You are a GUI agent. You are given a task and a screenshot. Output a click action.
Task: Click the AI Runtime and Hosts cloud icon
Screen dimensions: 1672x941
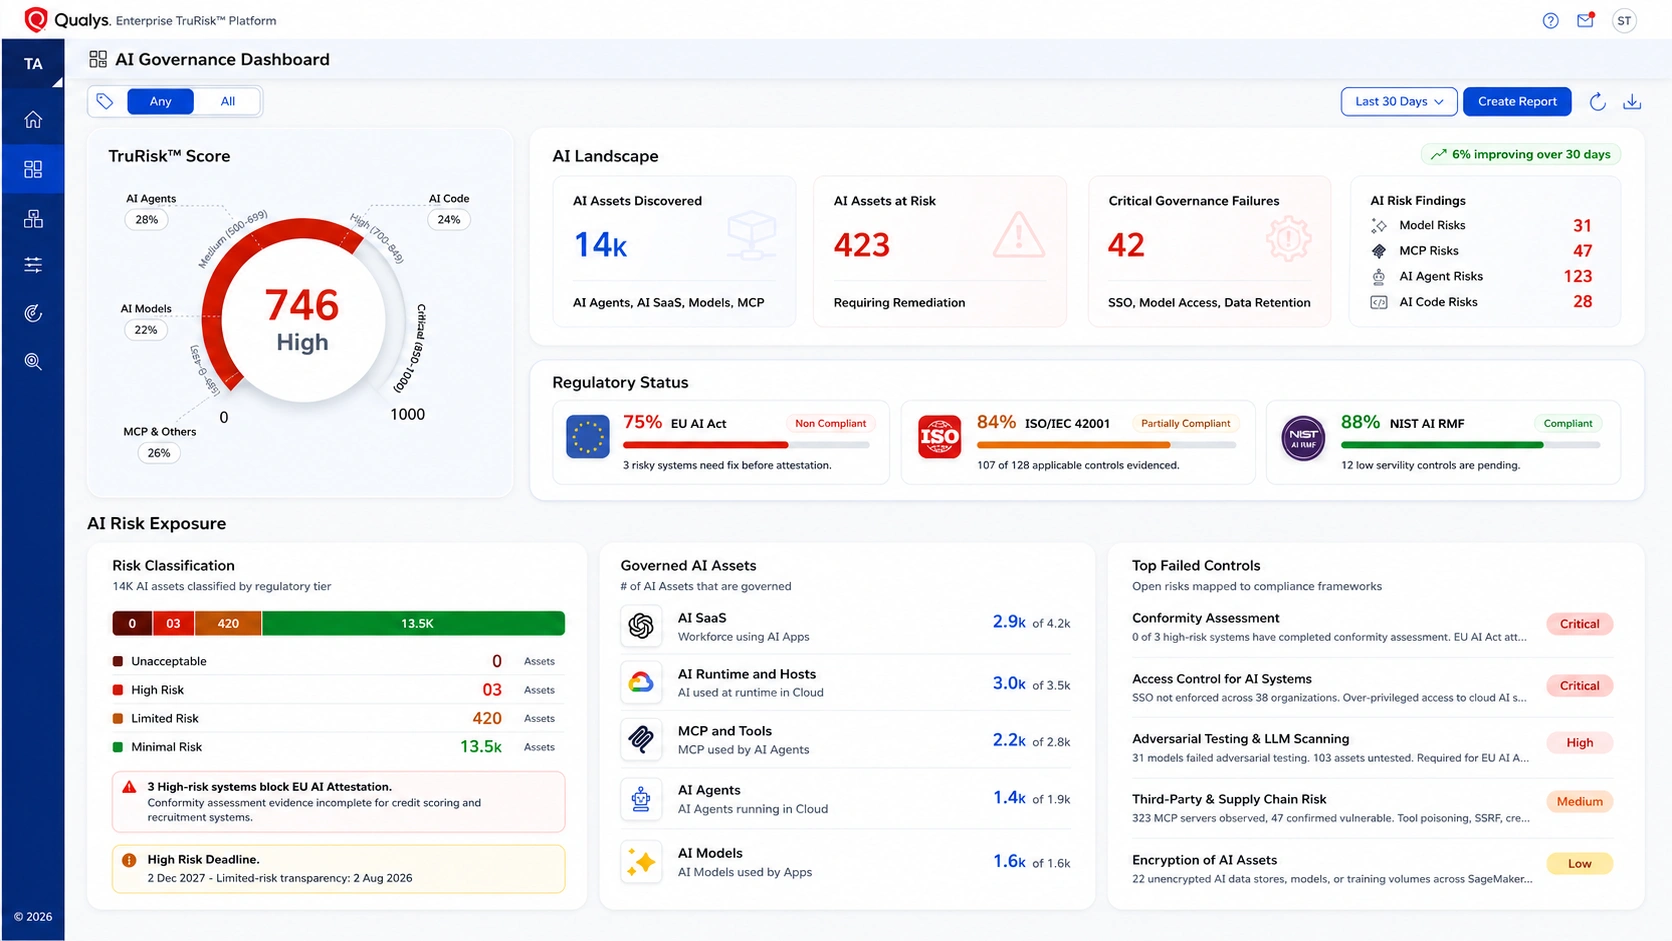tap(641, 682)
